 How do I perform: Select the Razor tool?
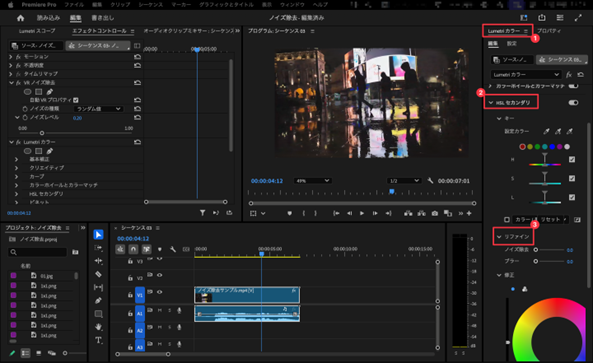tap(98, 274)
